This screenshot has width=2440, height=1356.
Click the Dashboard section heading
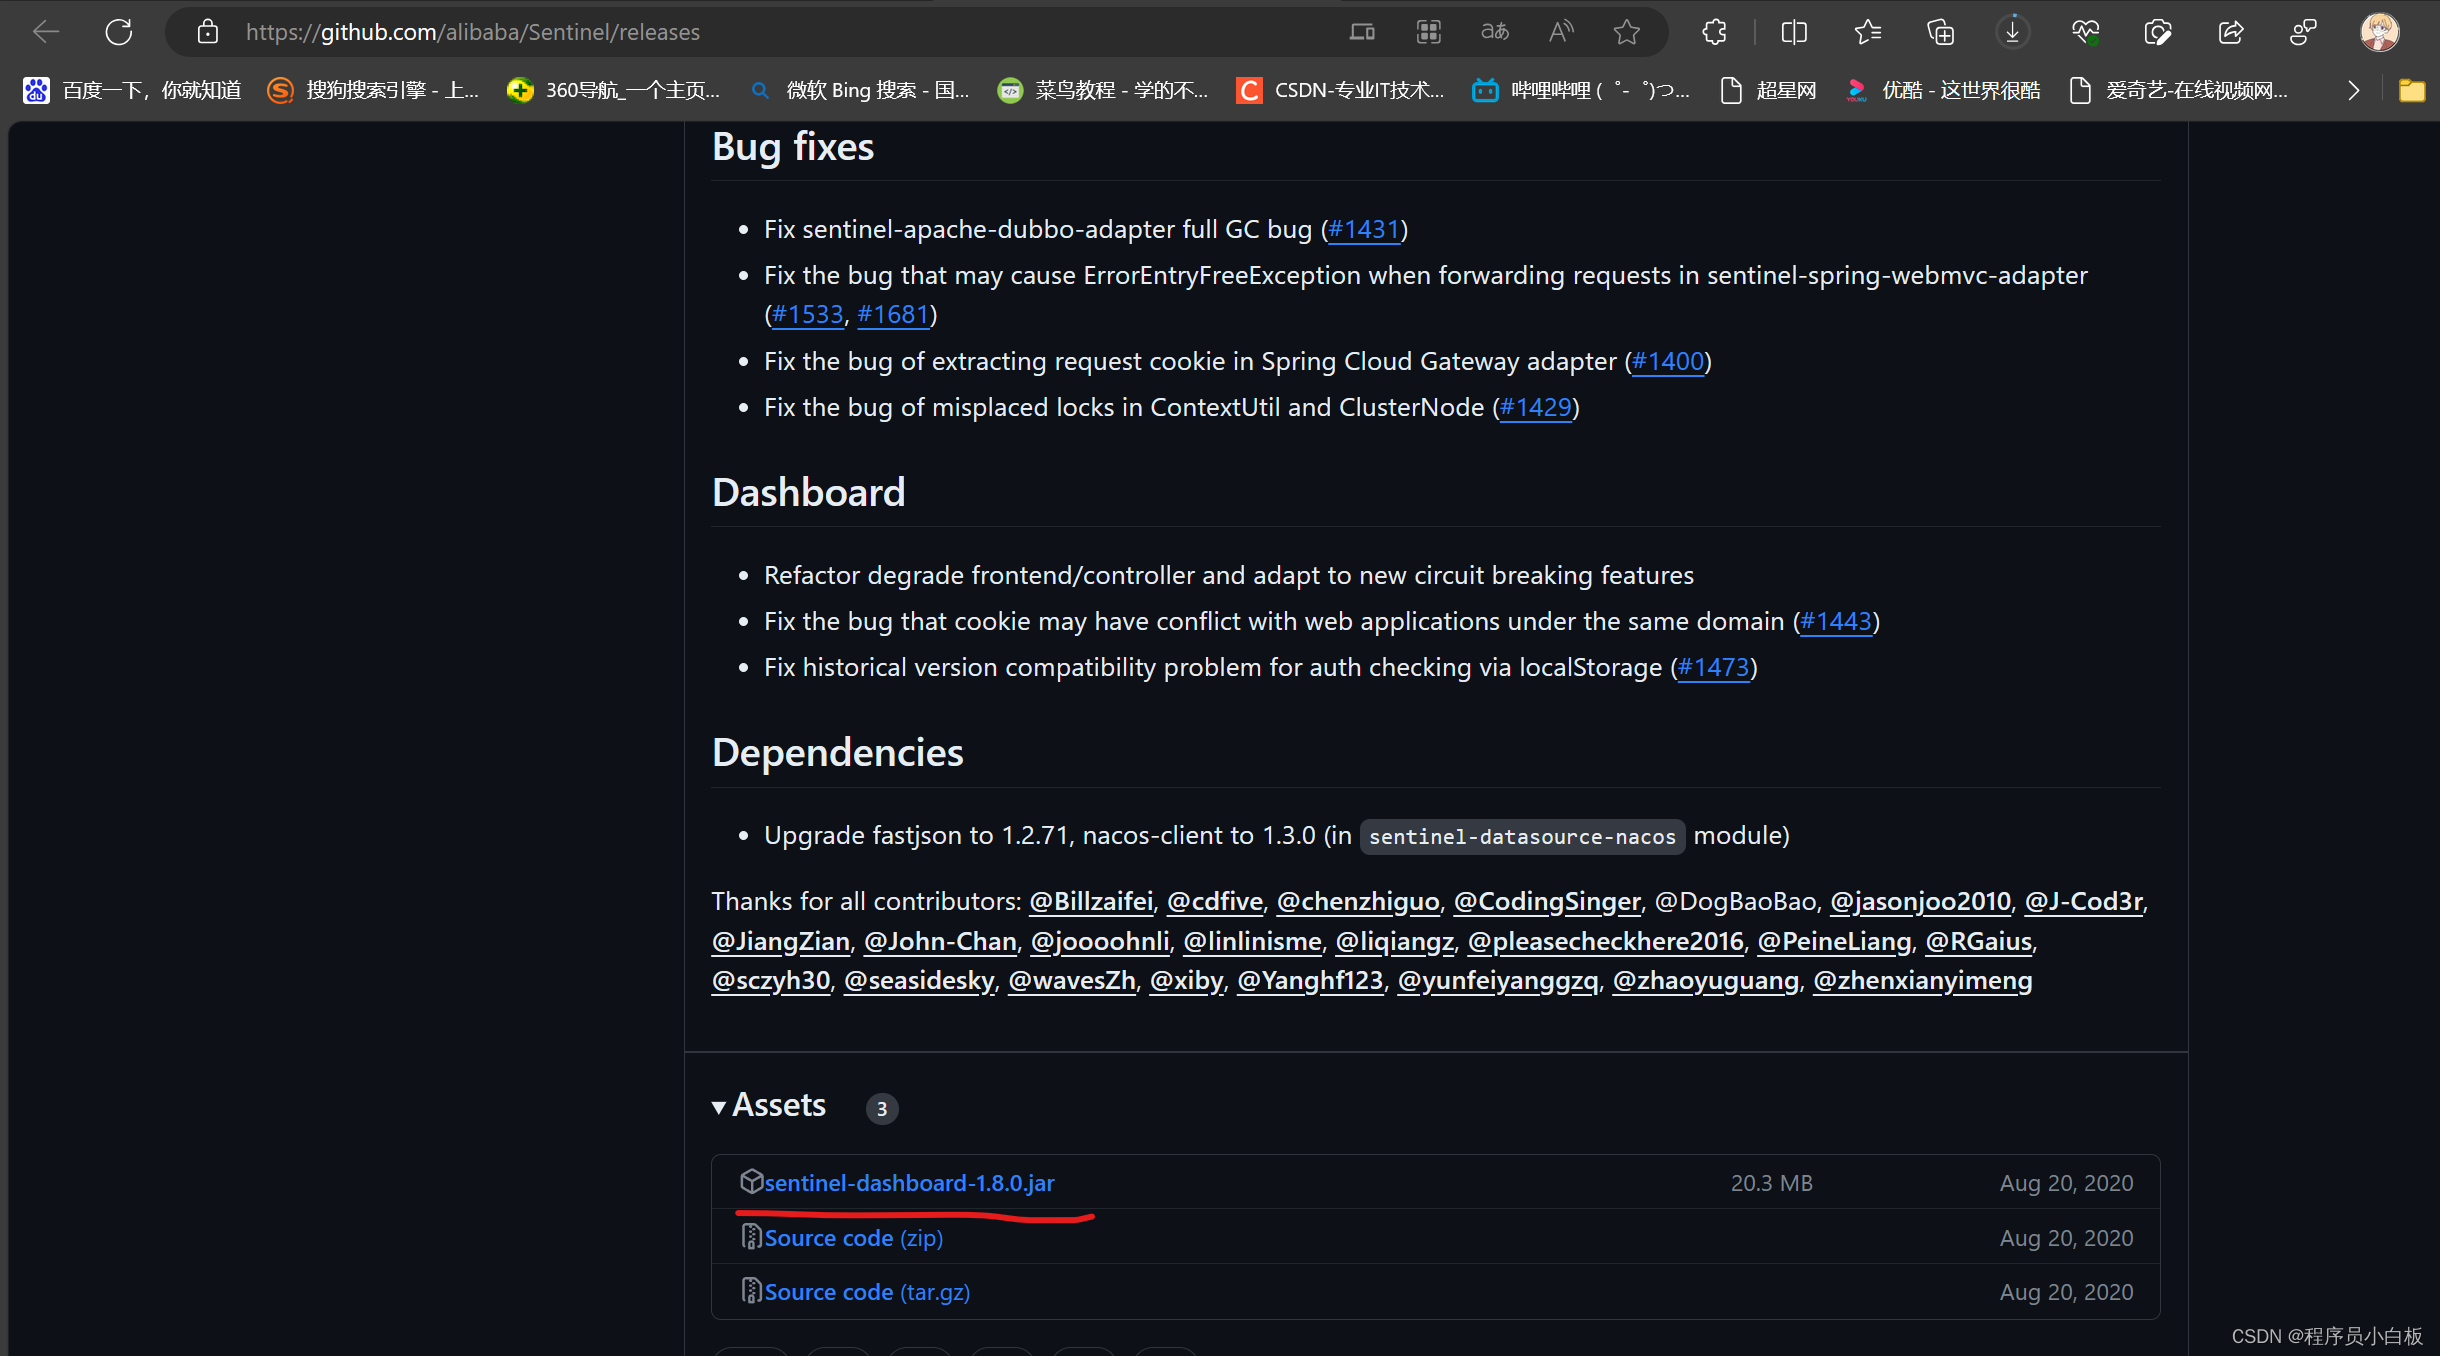(x=808, y=493)
